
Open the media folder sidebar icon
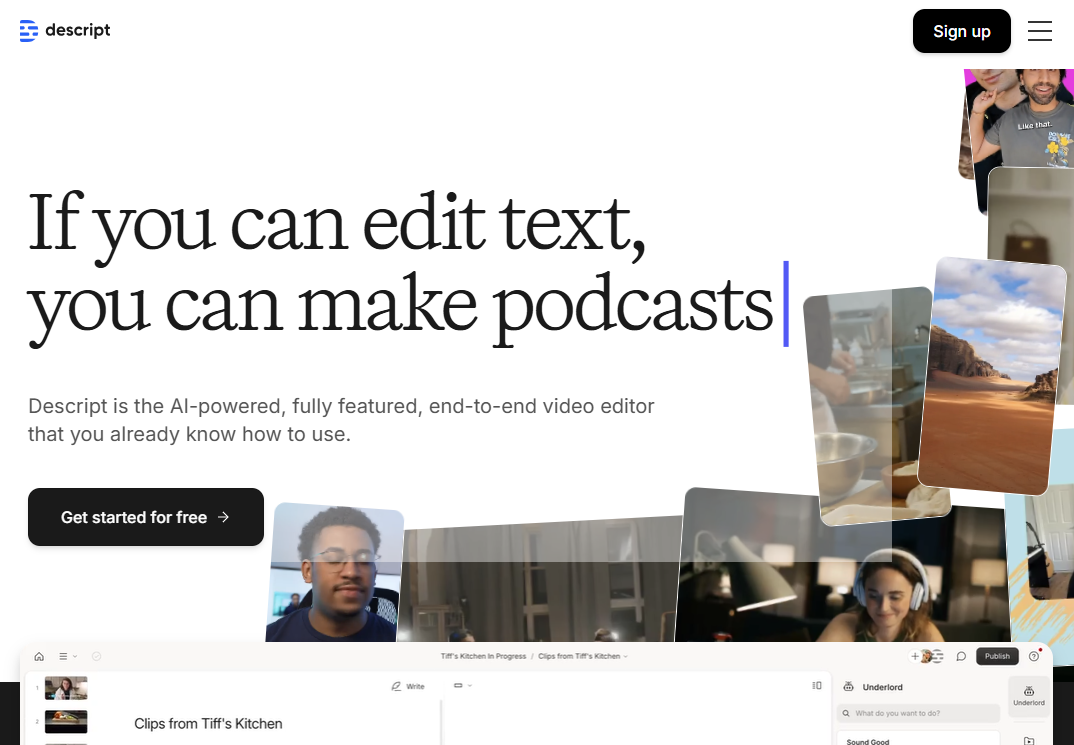(1029, 740)
